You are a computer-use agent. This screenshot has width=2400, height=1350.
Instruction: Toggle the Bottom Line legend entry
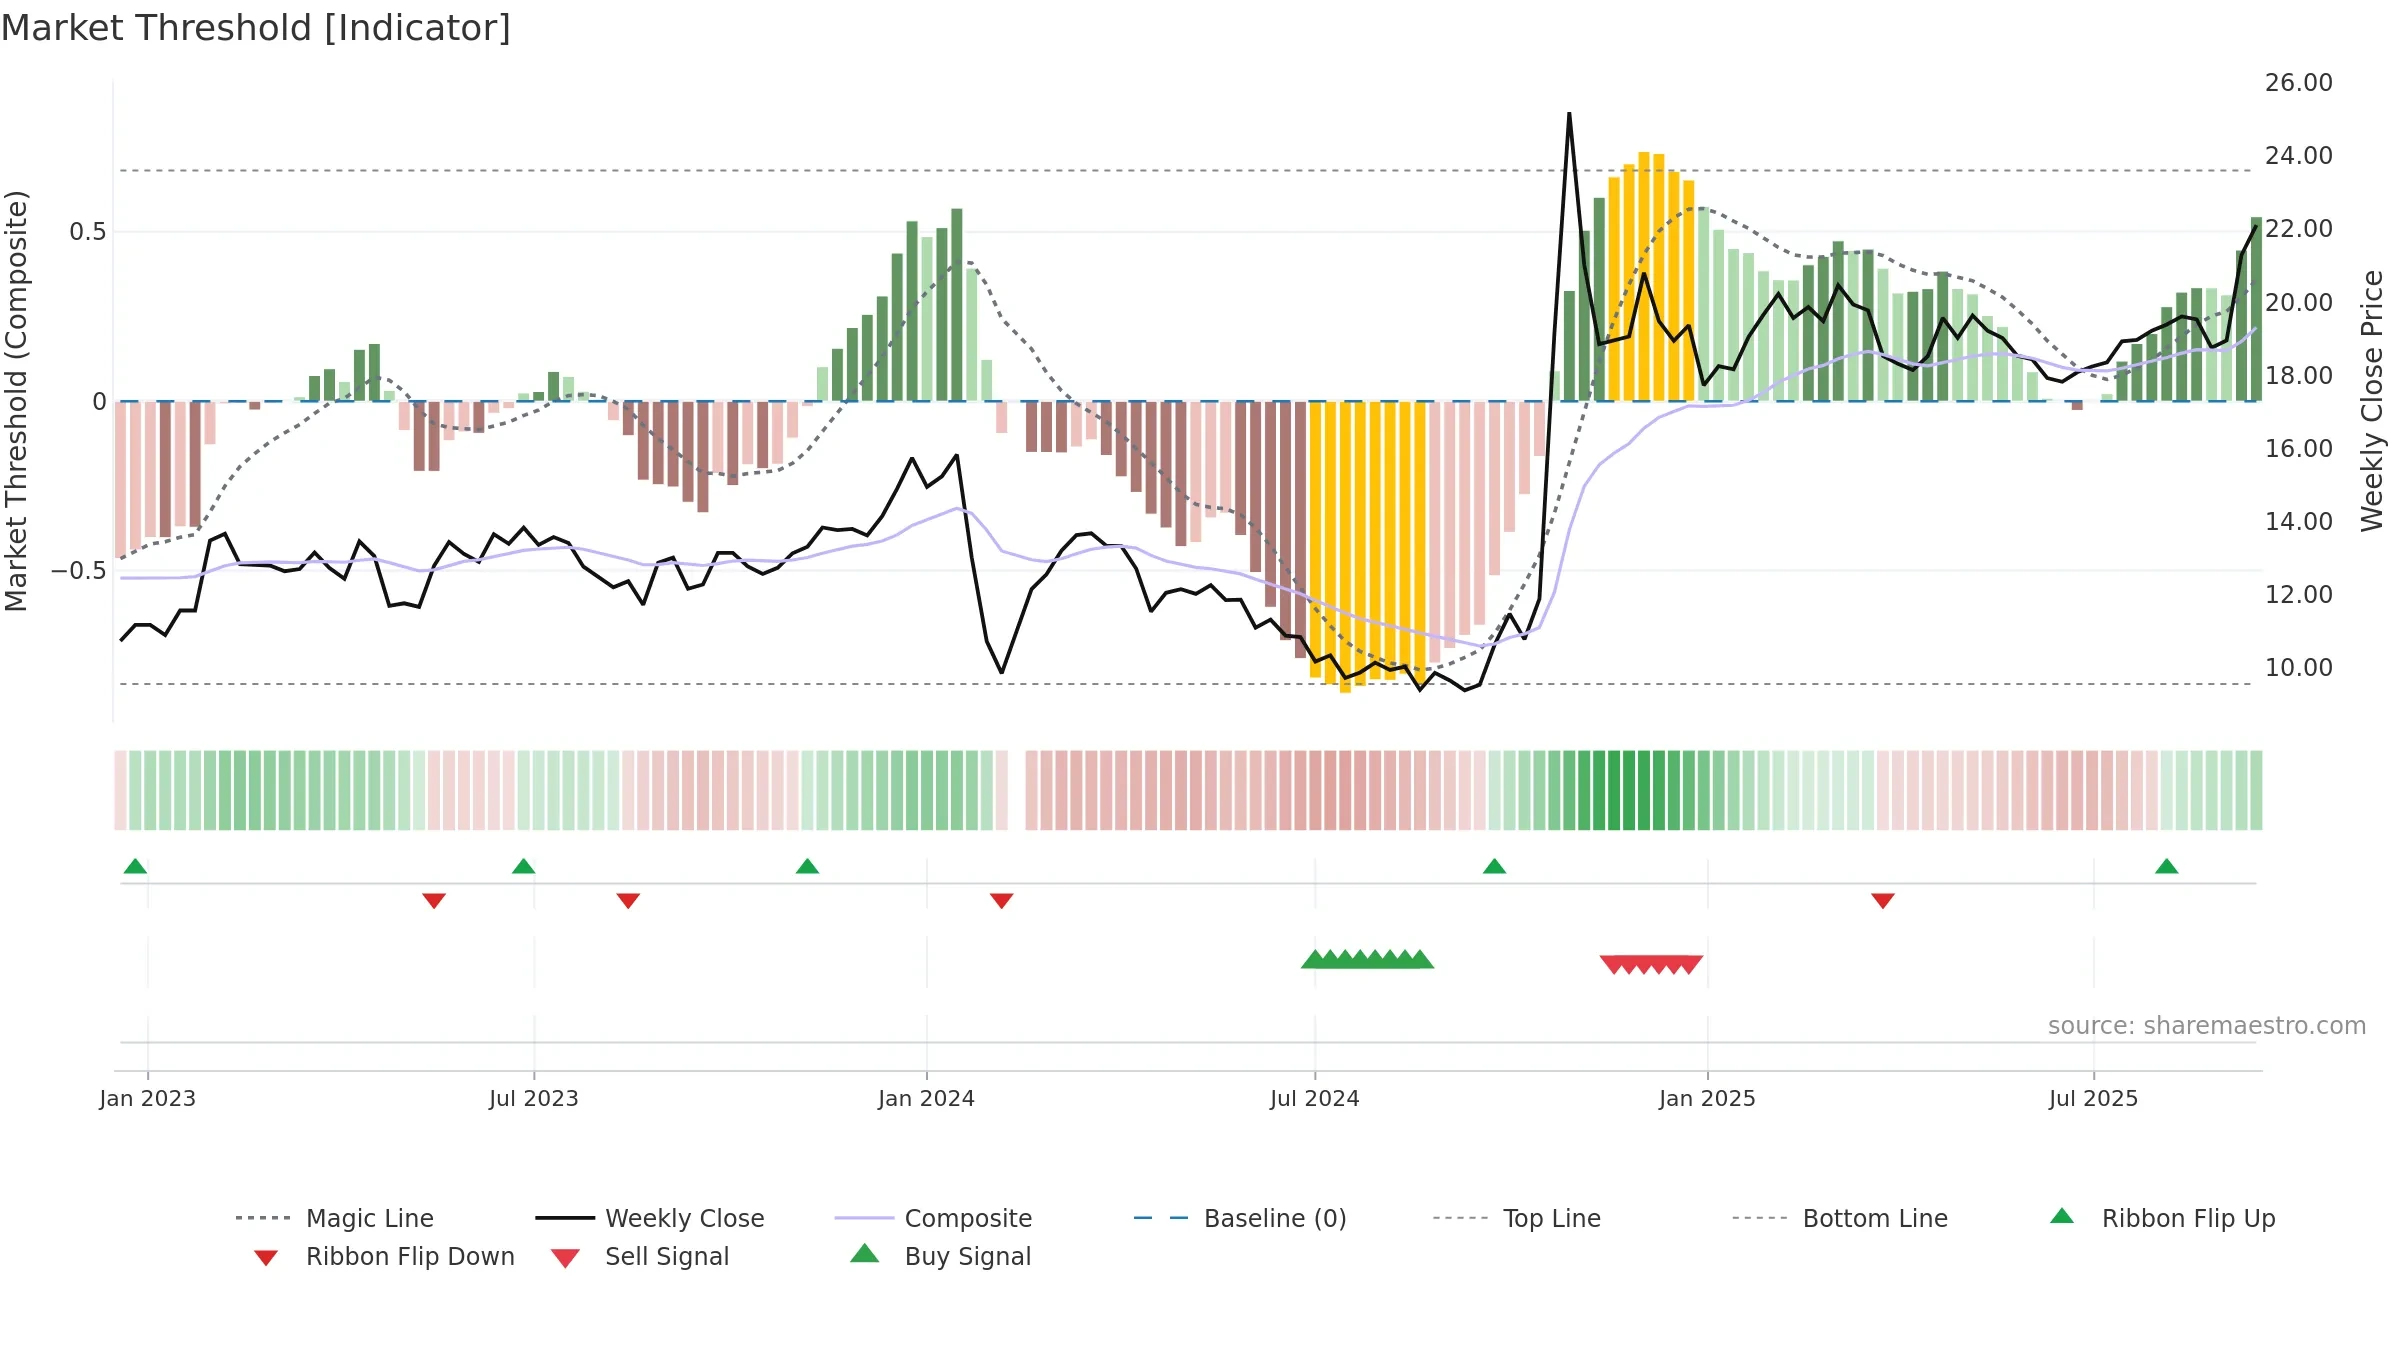pos(1840,1218)
